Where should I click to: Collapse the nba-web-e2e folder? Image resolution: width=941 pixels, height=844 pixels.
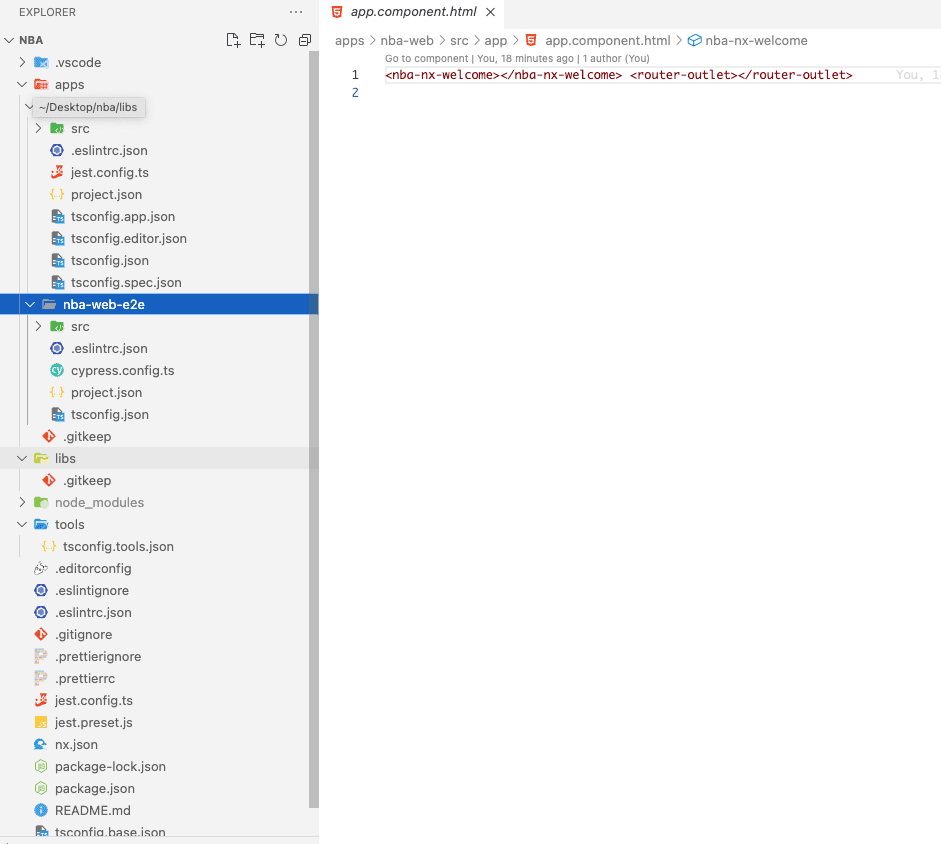click(x=31, y=304)
